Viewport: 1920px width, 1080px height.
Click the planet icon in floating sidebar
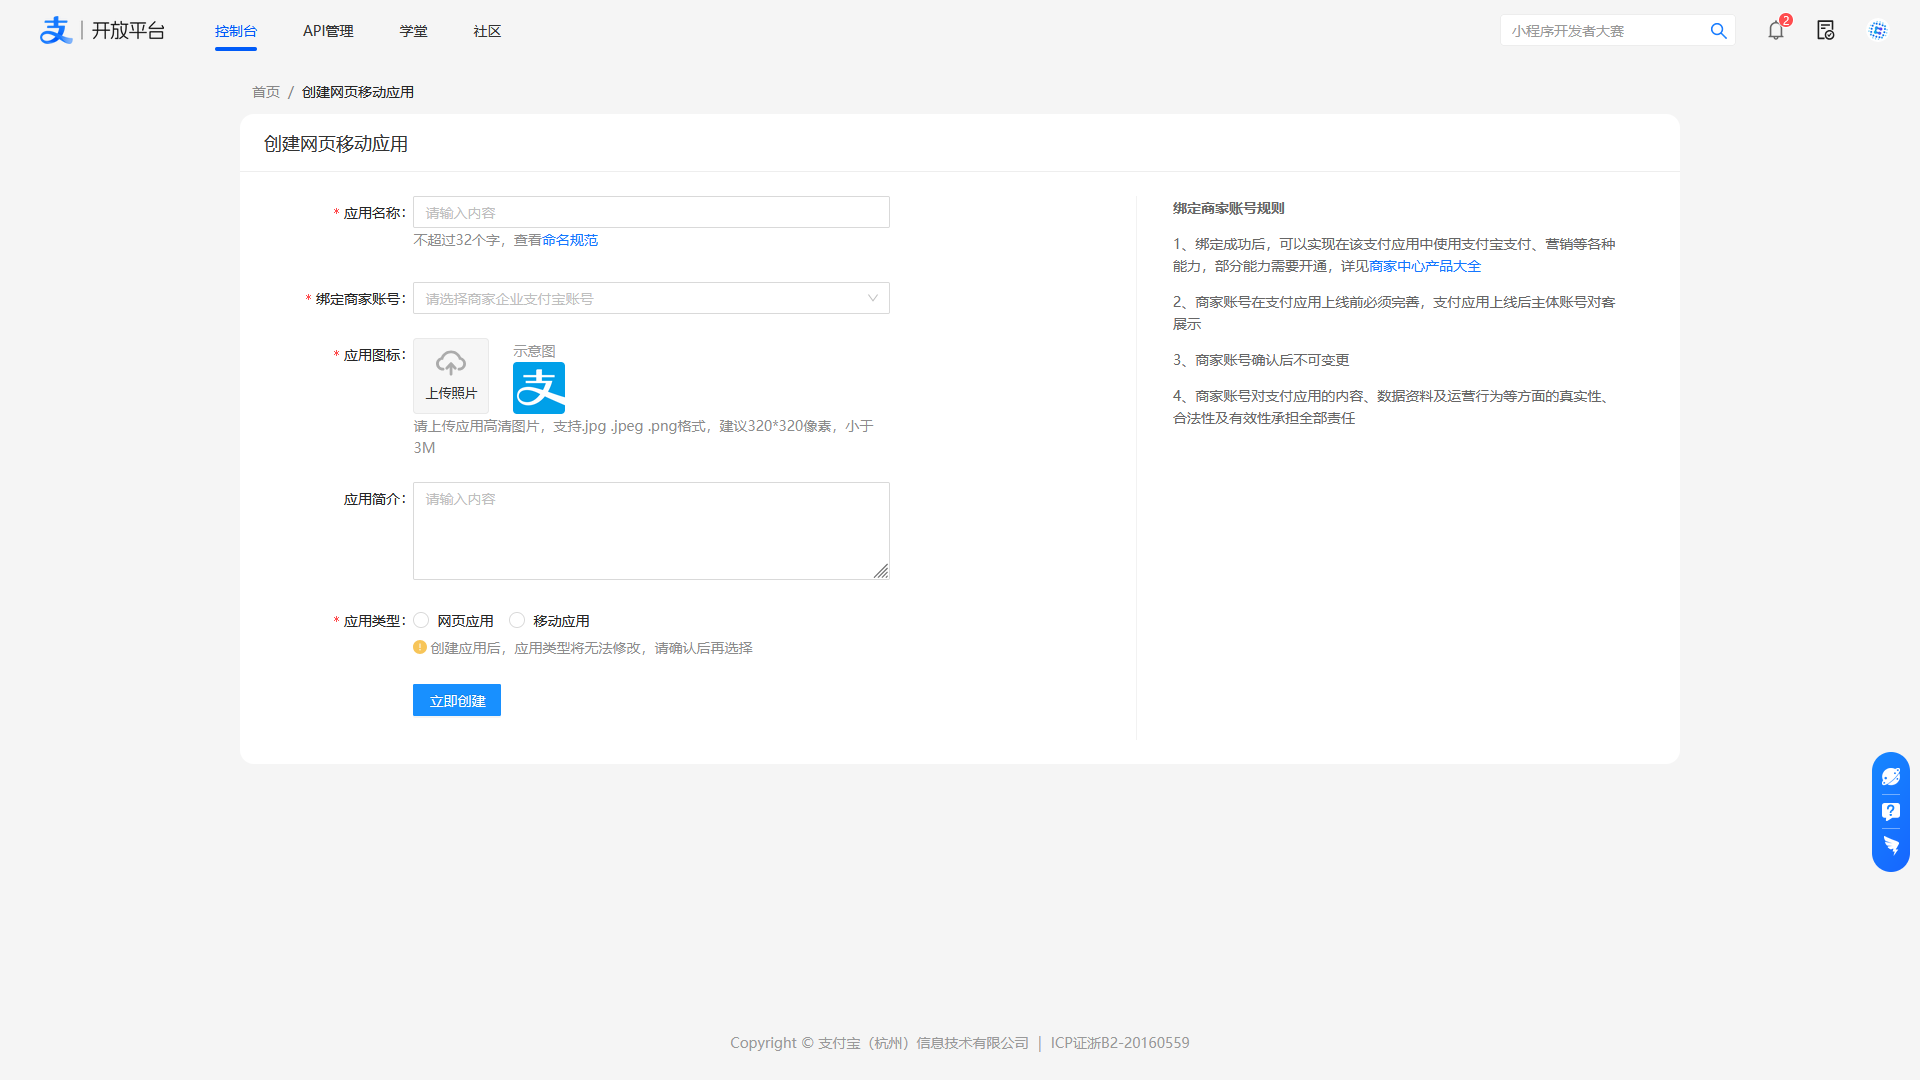click(x=1890, y=777)
